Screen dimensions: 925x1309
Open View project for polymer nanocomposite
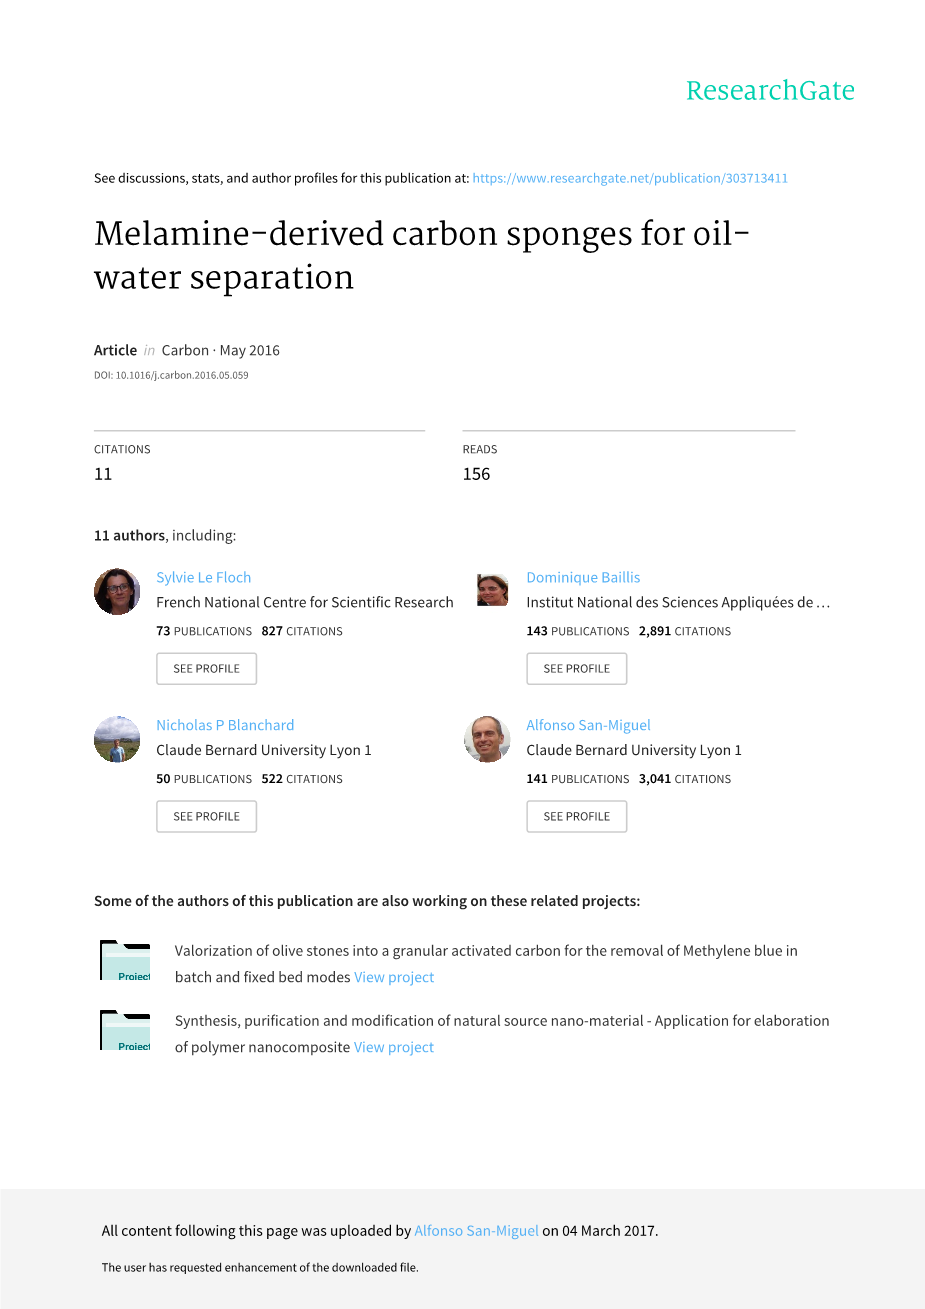tap(394, 1047)
